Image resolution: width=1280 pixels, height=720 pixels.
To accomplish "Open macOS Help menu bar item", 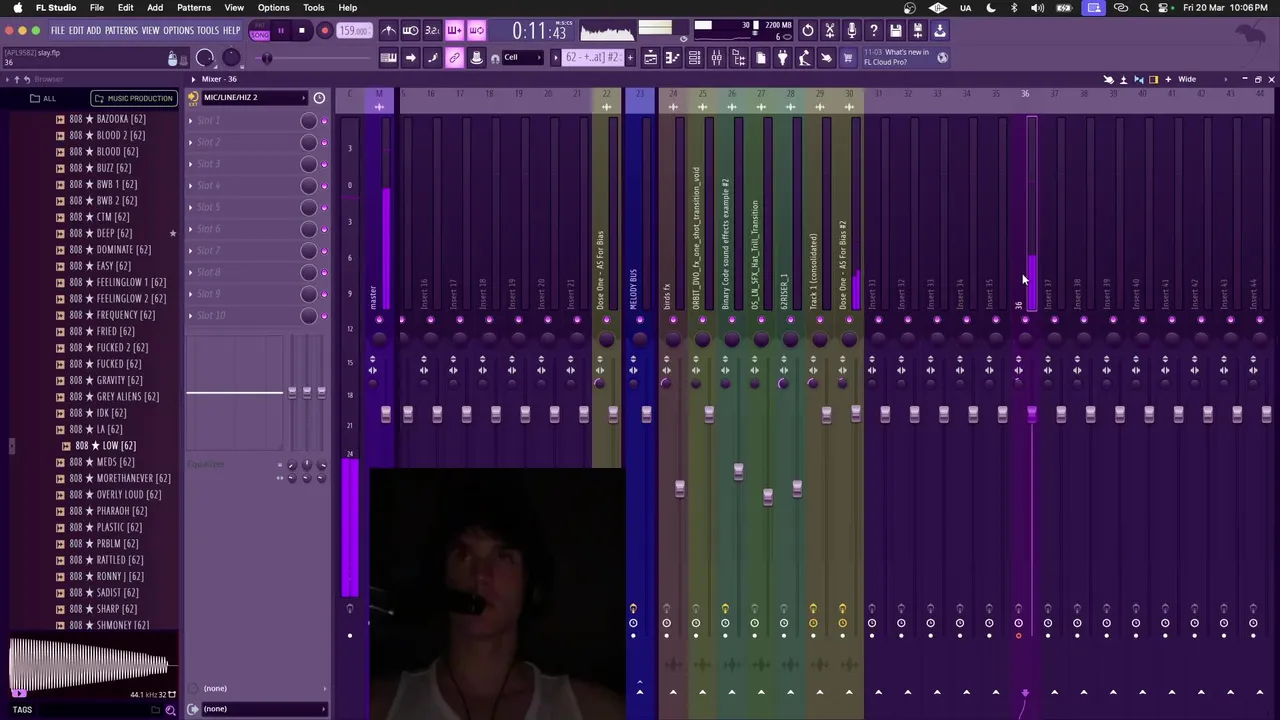I will [x=348, y=8].
